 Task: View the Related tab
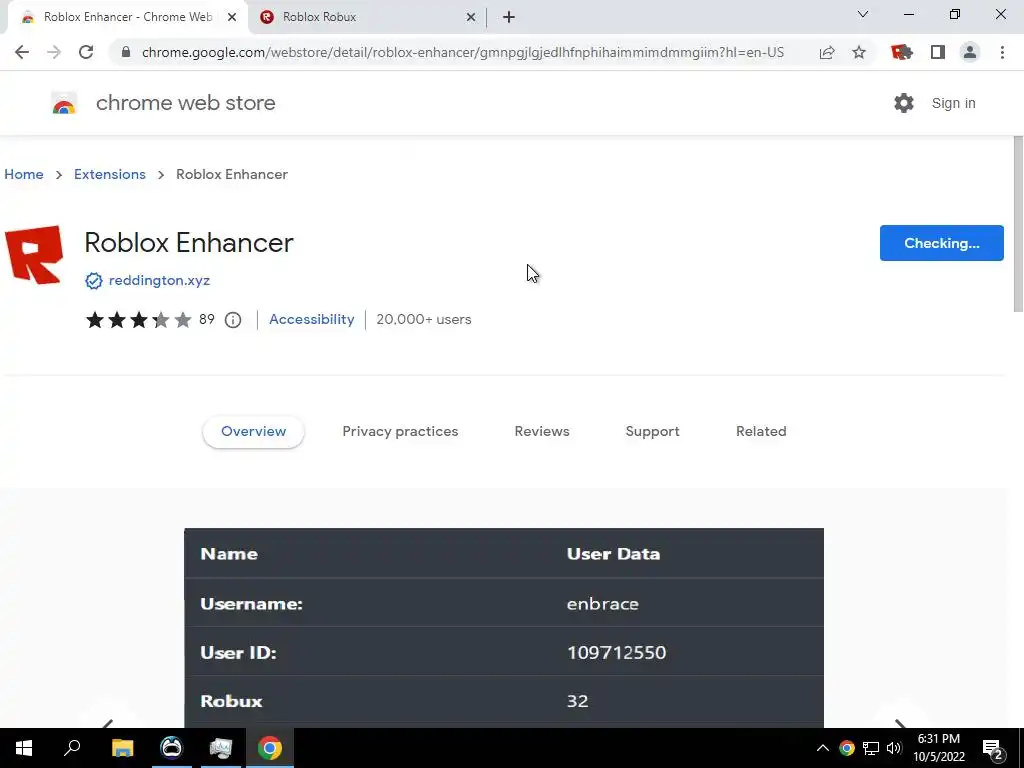(x=761, y=432)
